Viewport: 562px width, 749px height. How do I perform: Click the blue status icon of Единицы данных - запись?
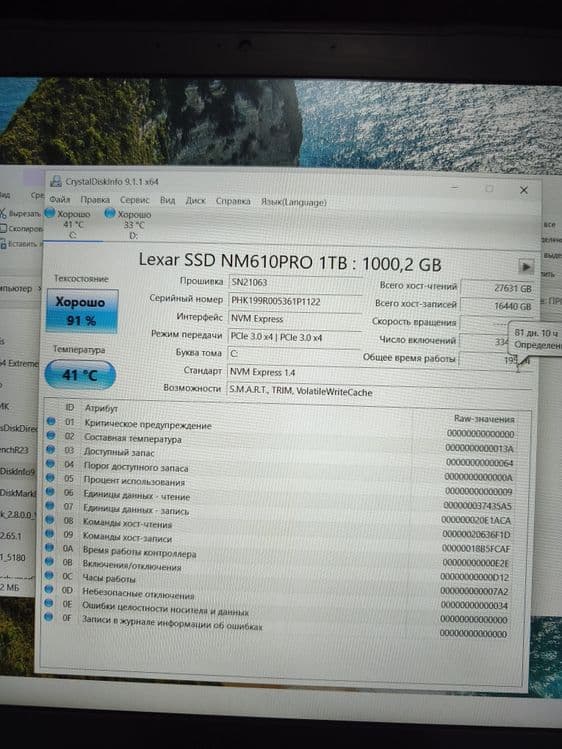pos(50,505)
